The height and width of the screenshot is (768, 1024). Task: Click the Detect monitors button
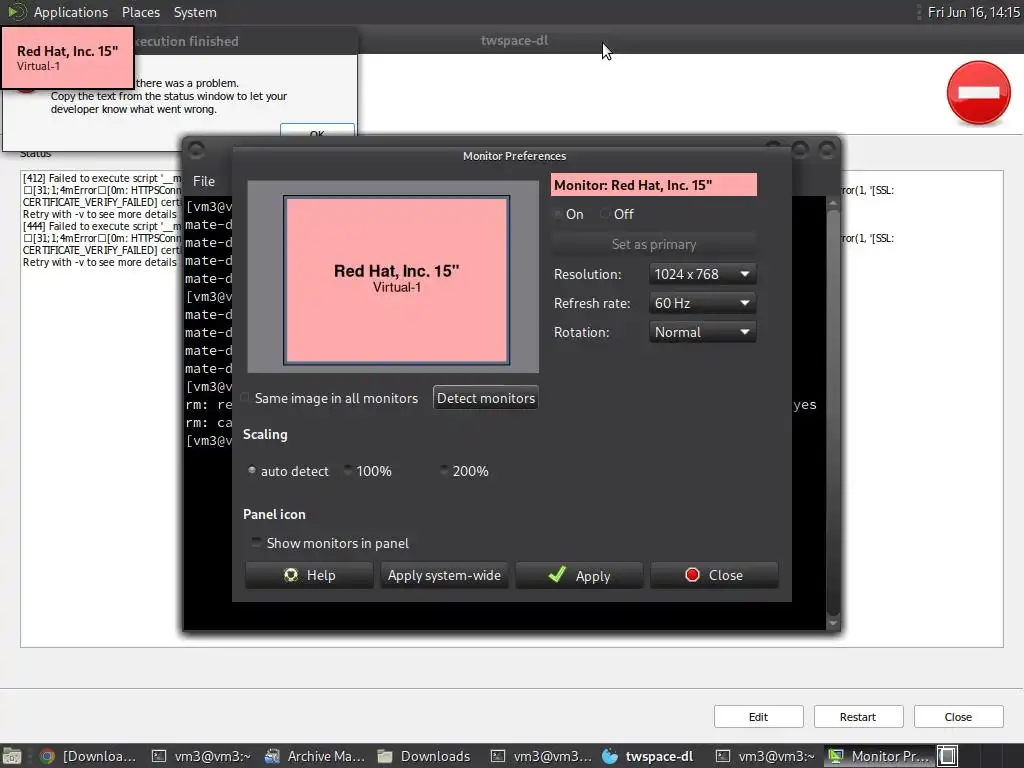(486, 398)
